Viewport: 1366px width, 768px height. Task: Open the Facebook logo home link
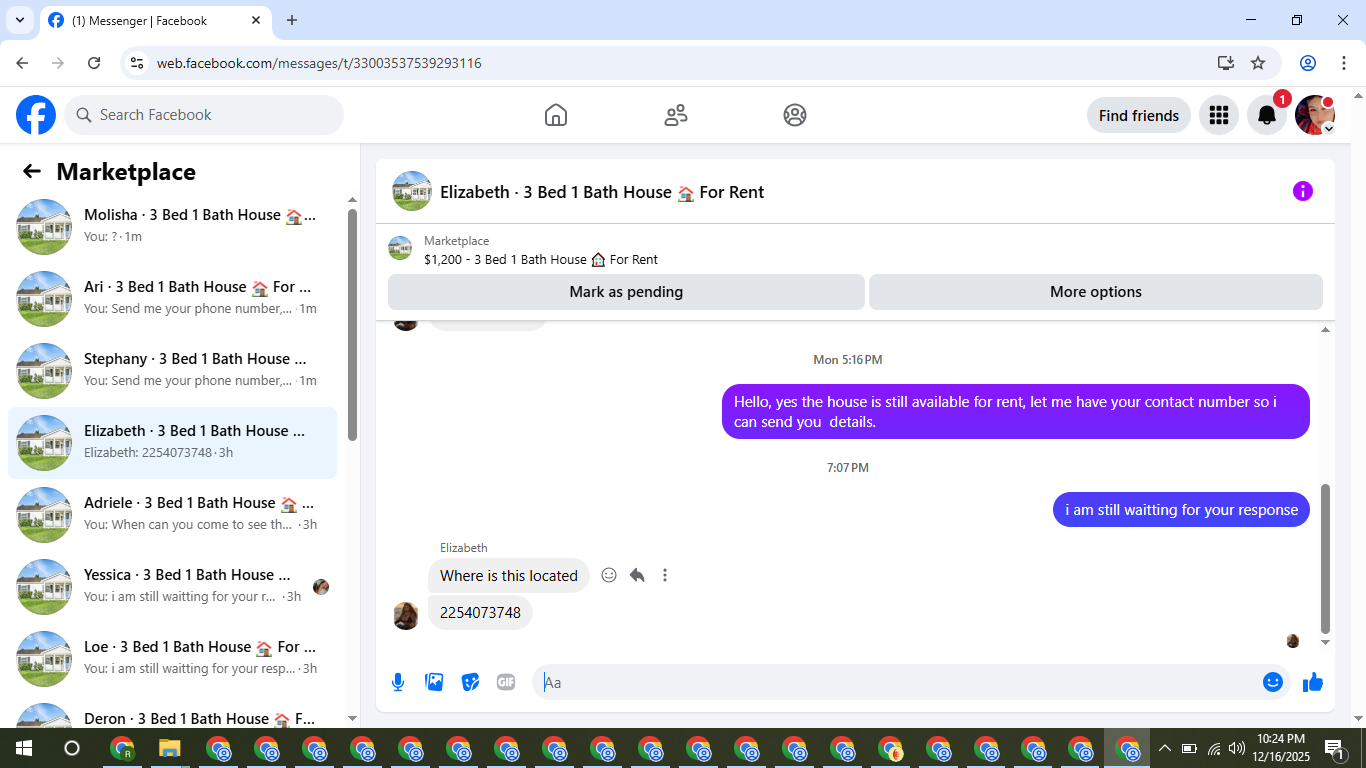[x=36, y=115]
